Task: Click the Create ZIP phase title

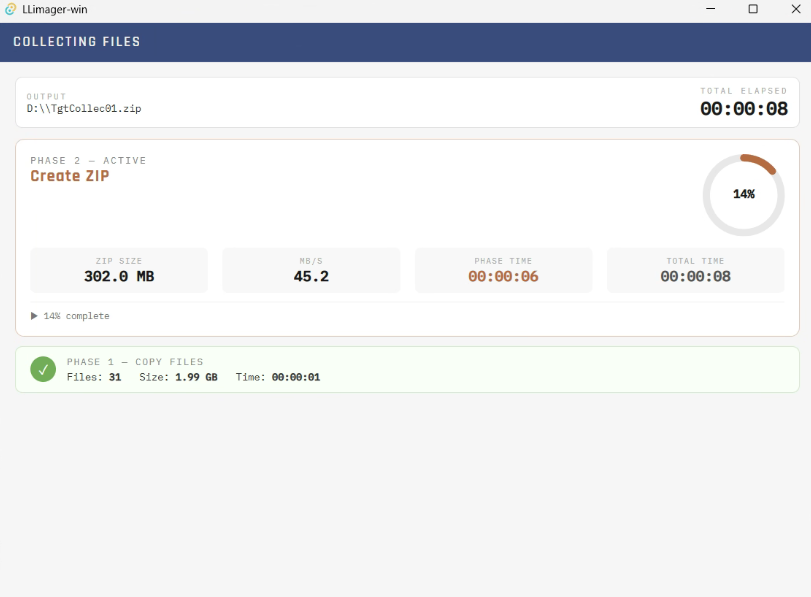Action: point(70,176)
